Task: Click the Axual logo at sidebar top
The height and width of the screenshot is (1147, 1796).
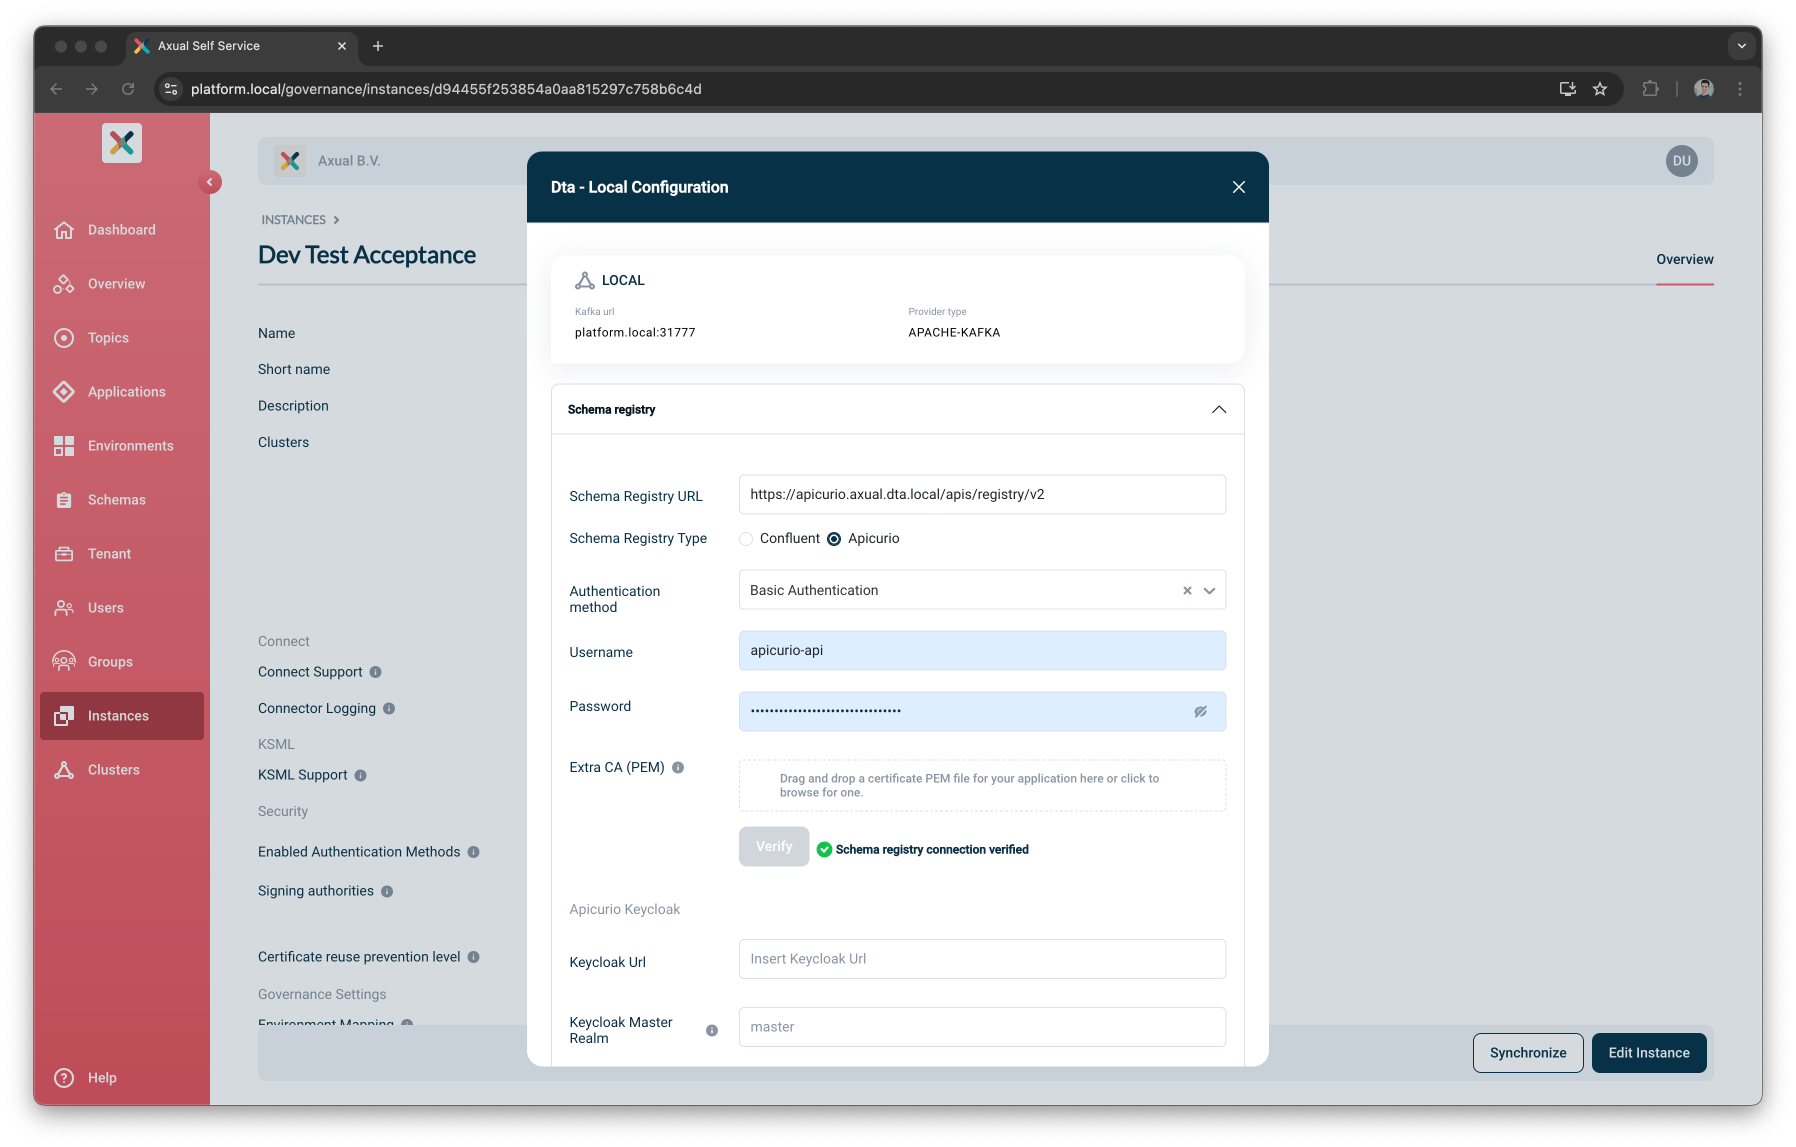Action: (x=122, y=143)
